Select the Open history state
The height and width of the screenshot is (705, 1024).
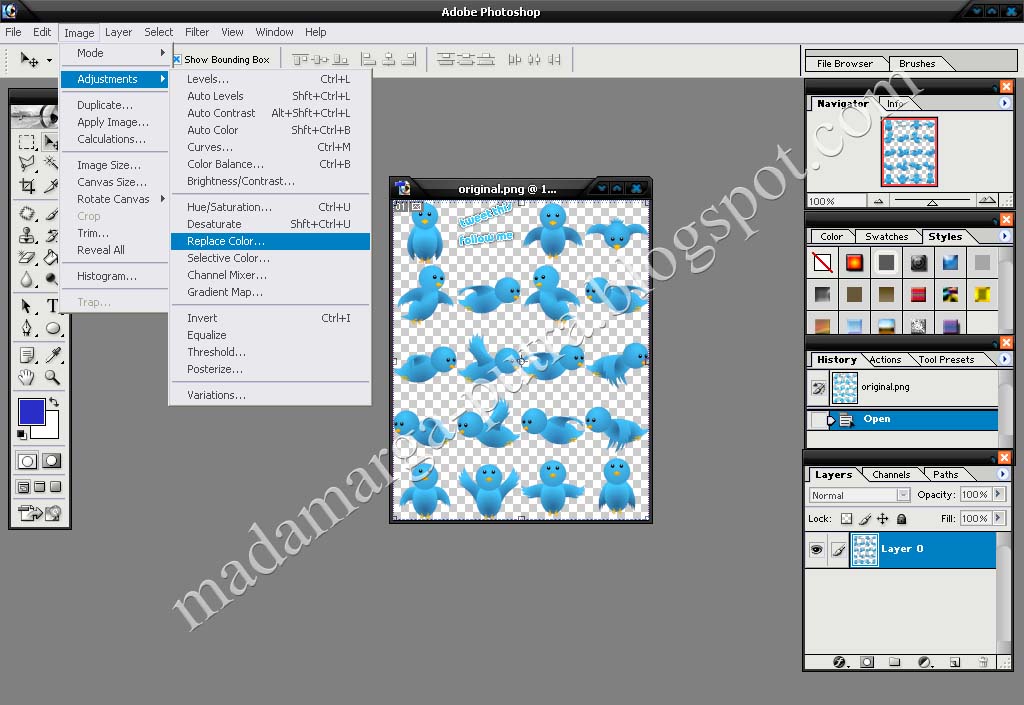click(902, 420)
